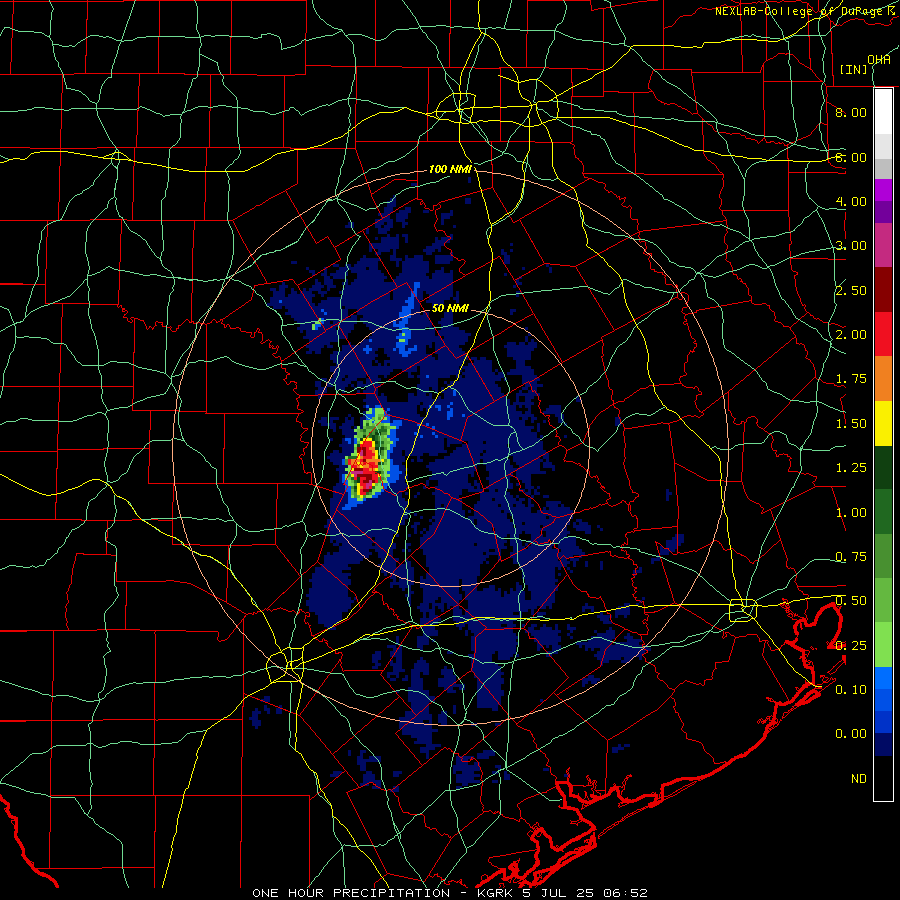900x900 pixels.
Task: Click the "1.25" legend value
Action: tap(851, 468)
